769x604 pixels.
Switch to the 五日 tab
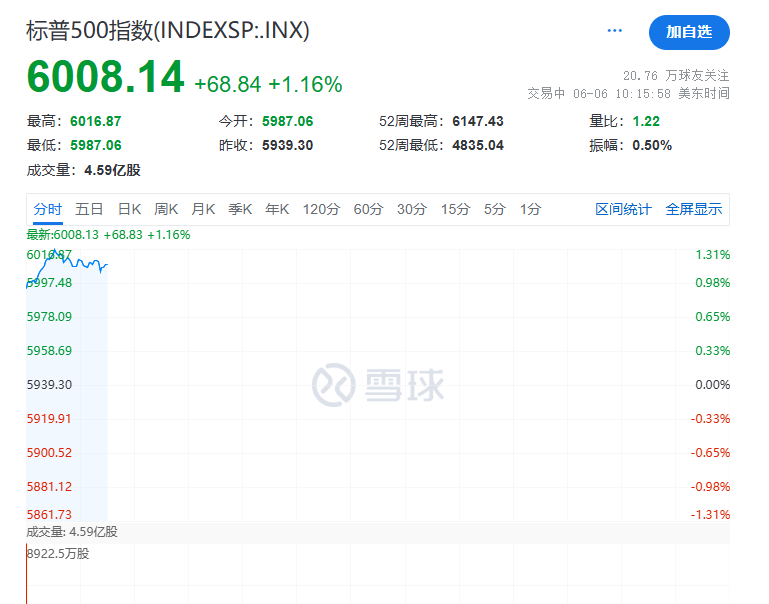coord(89,209)
